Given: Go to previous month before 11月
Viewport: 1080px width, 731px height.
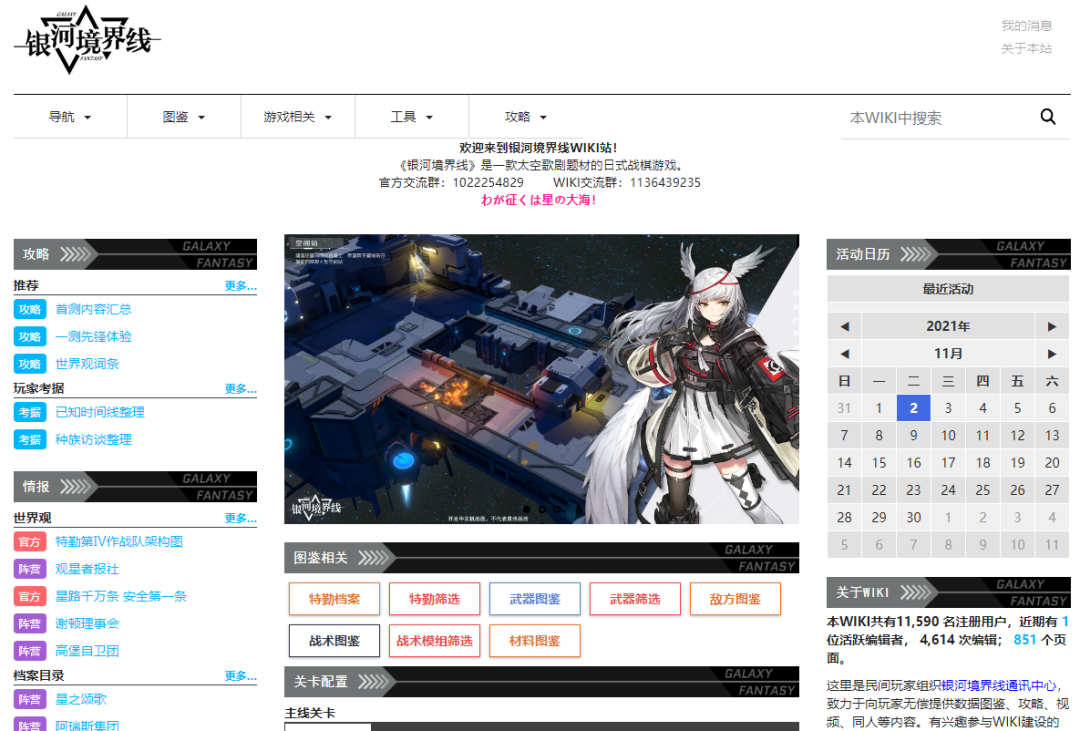Looking at the screenshot, I should (844, 354).
